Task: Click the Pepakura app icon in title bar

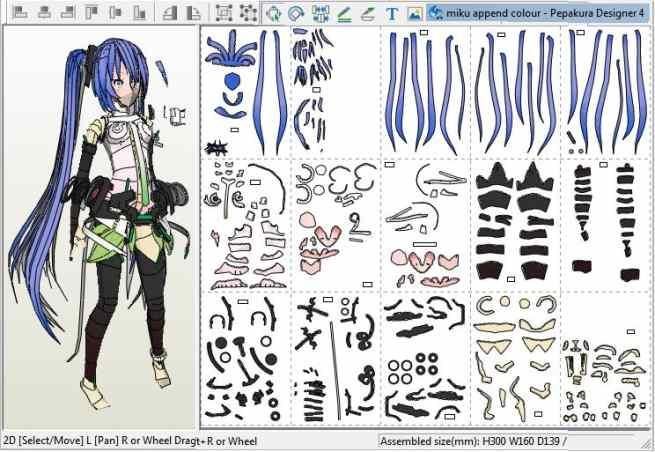Action: pos(436,13)
